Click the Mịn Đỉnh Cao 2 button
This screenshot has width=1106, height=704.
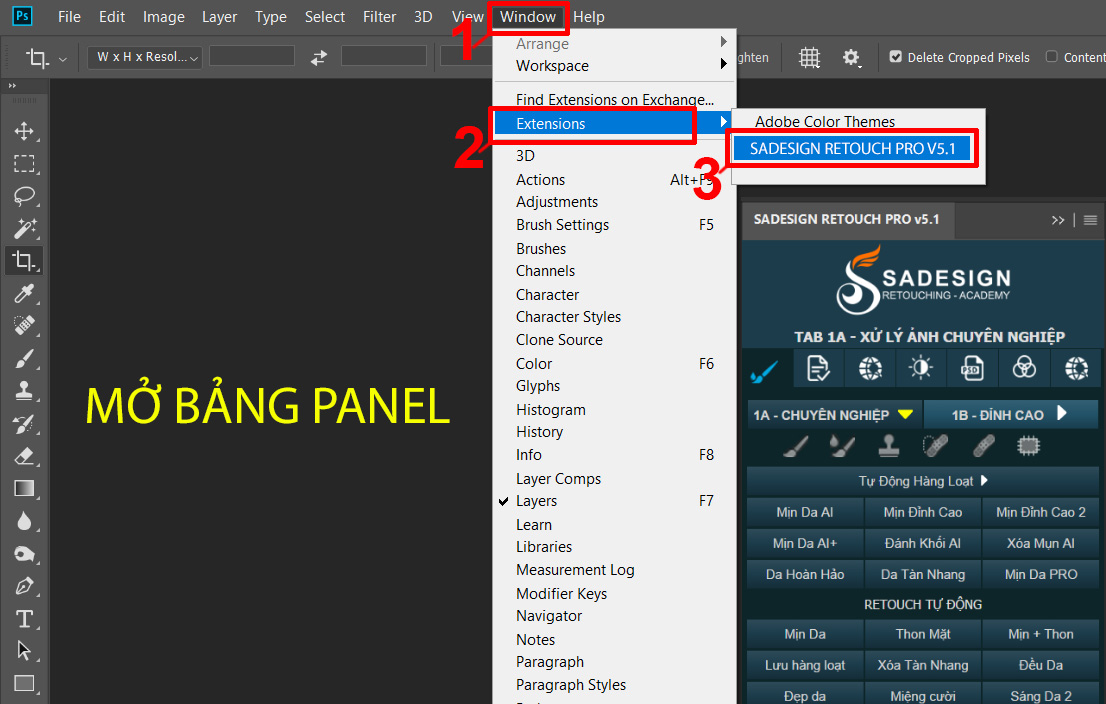click(1040, 513)
